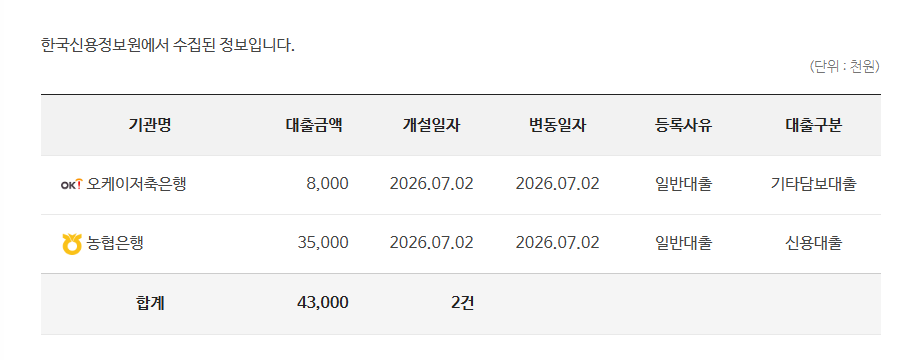Click the 대출금액 column header
The image size is (923, 360).
pos(314,125)
